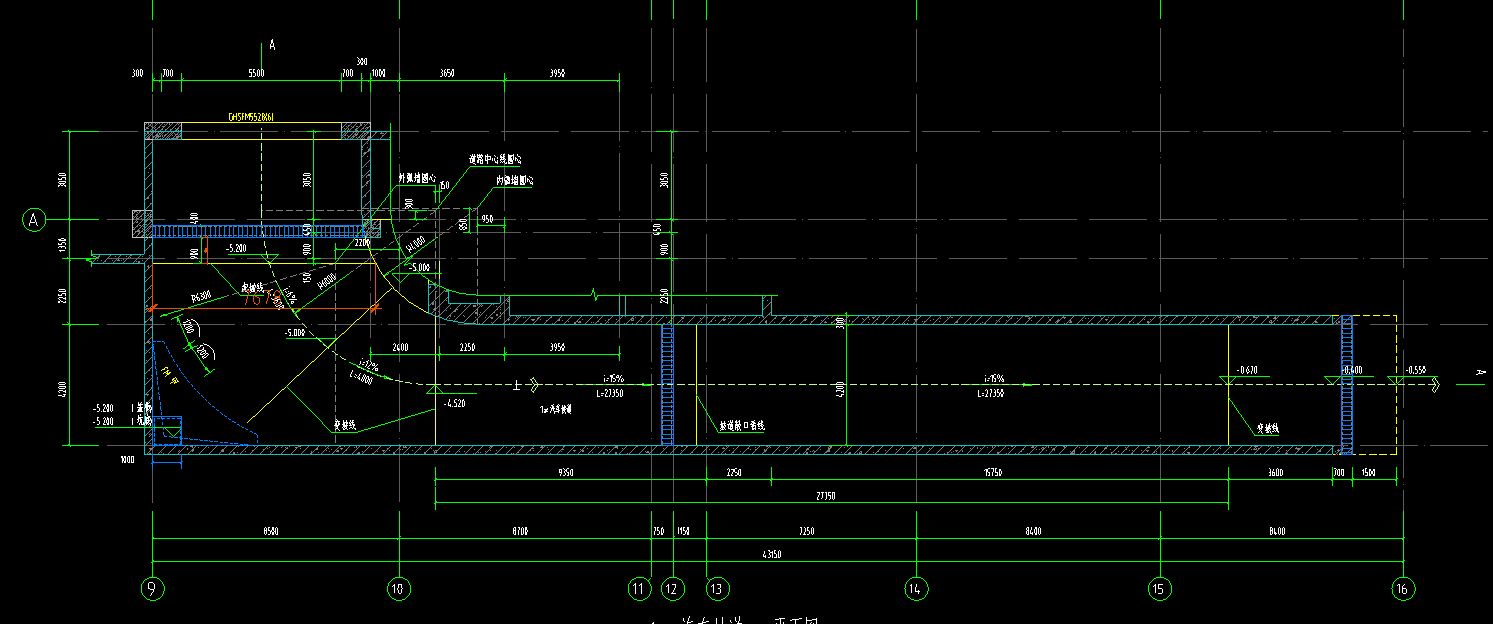Click grid axis bubble 16
Image resolution: width=1493 pixels, height=624 pixels.
(1402, 589)
